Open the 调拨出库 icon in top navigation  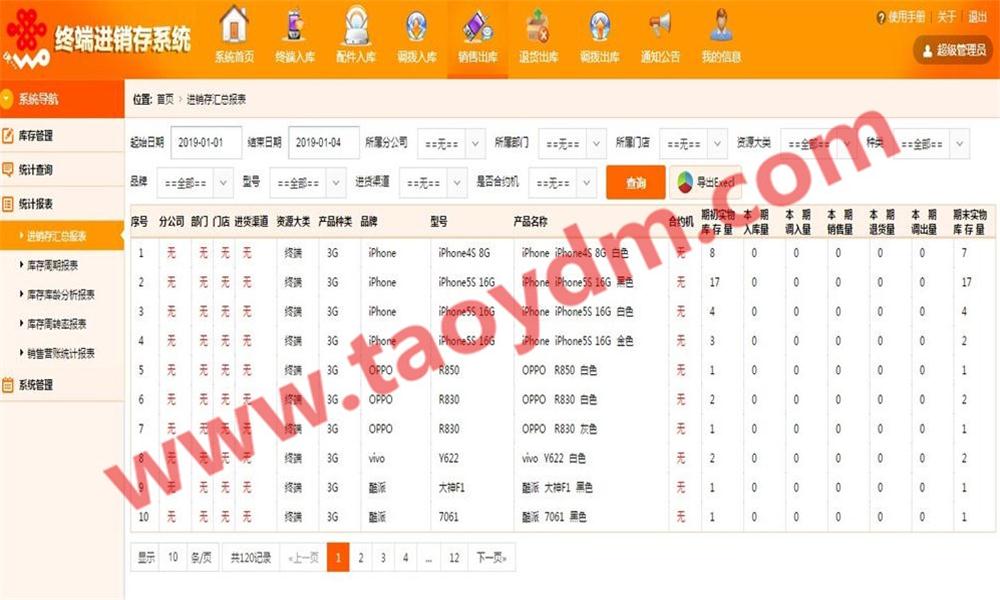pos(599,27)
